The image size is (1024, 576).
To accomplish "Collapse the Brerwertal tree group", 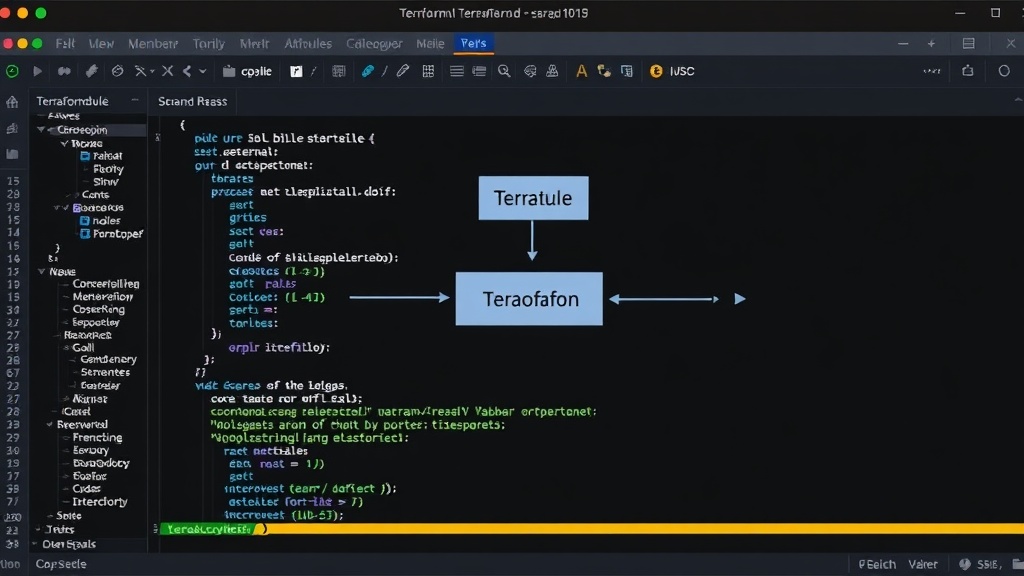I will (x=50, y=424).
